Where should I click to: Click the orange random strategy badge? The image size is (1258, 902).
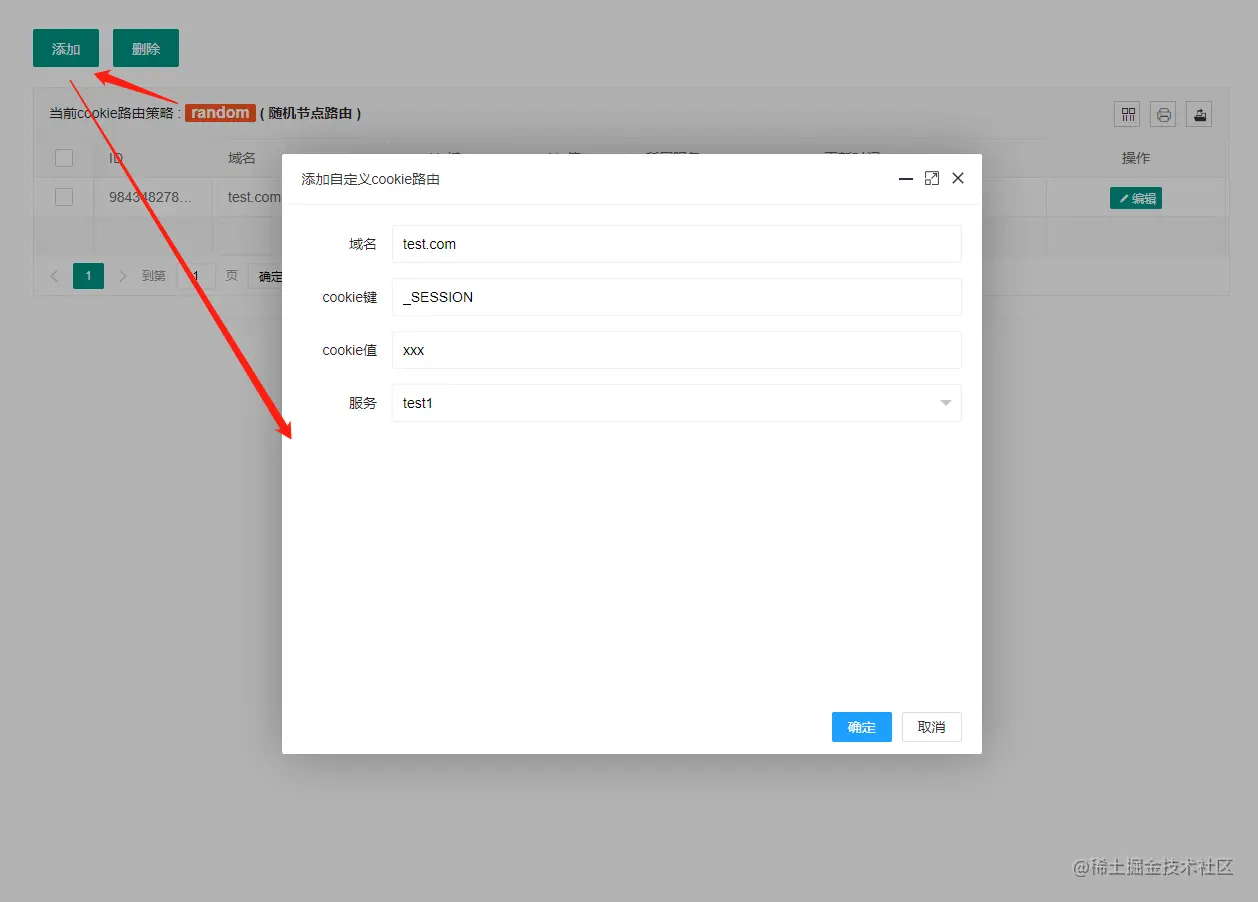point(220,113)
